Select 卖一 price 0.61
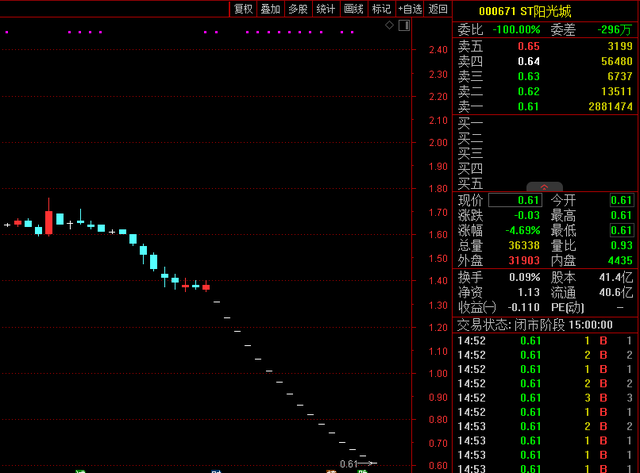The height and width of the screenshot is (473, 640). point(529,107)
